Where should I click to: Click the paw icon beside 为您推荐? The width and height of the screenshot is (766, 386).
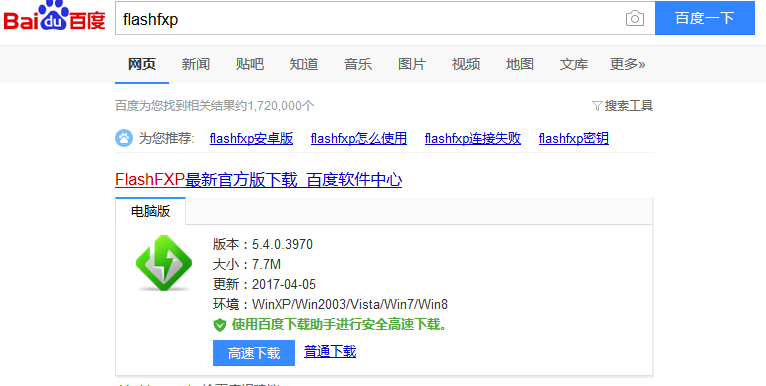[124, 138]
